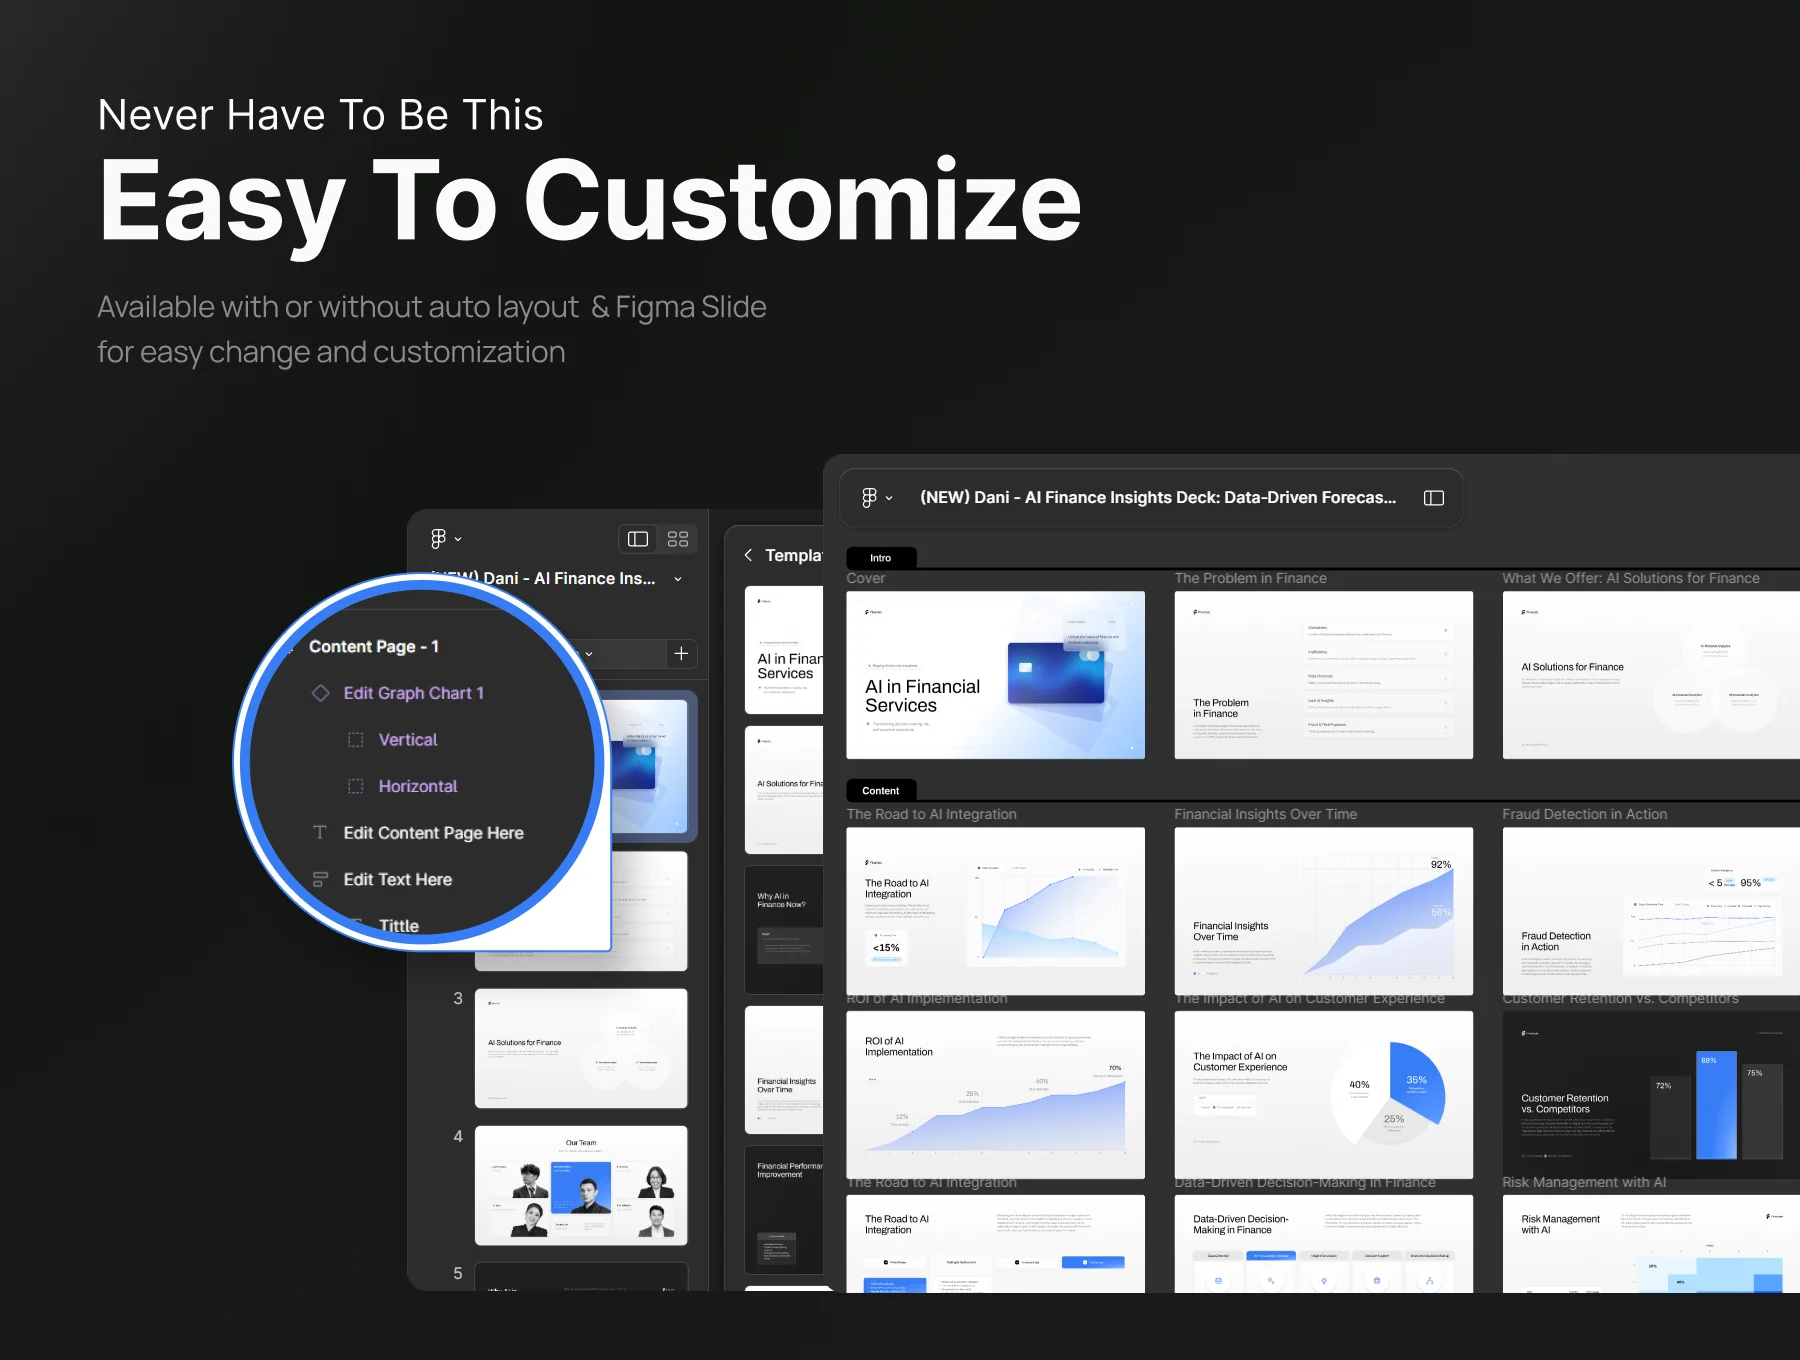Click slide number 4 in the left panel
This screenshot has height=1360, width=1800.
pos(458,1136)
